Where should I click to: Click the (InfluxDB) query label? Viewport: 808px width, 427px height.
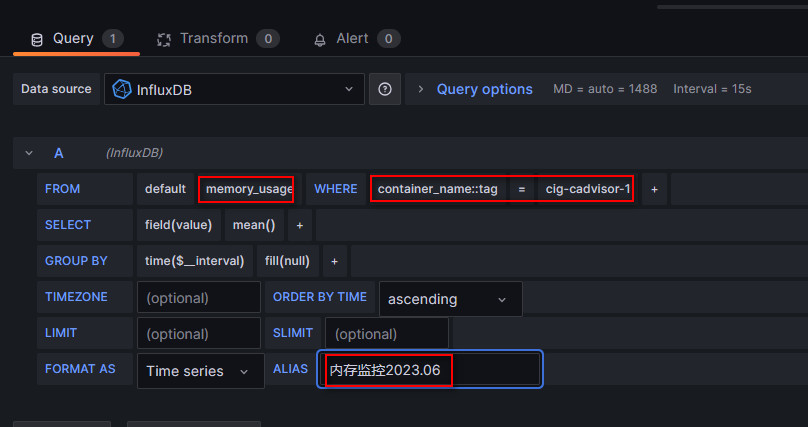[134, 153]
